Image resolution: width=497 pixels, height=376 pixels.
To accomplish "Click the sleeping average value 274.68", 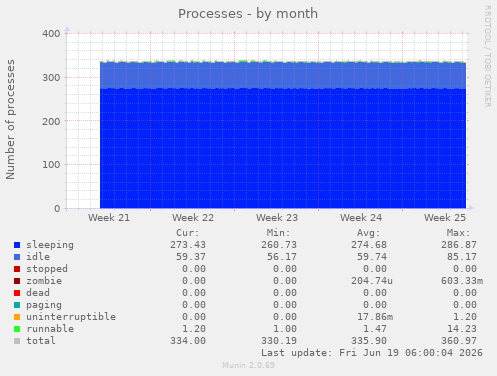I will point(369,245).
